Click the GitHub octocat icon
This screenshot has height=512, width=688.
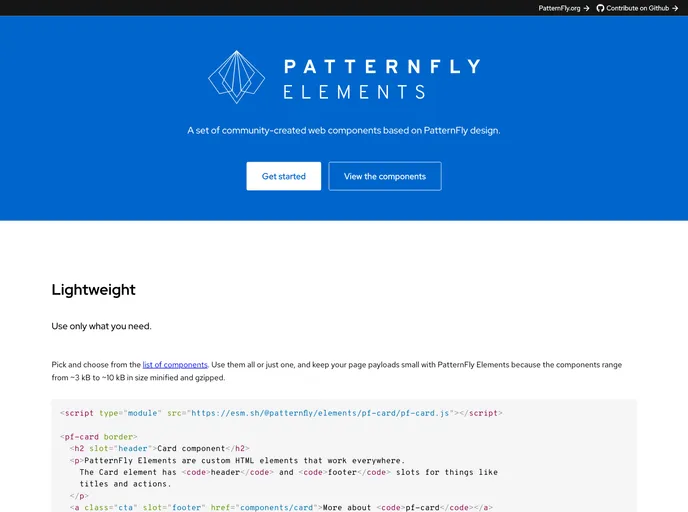click(x=600, y=8)
